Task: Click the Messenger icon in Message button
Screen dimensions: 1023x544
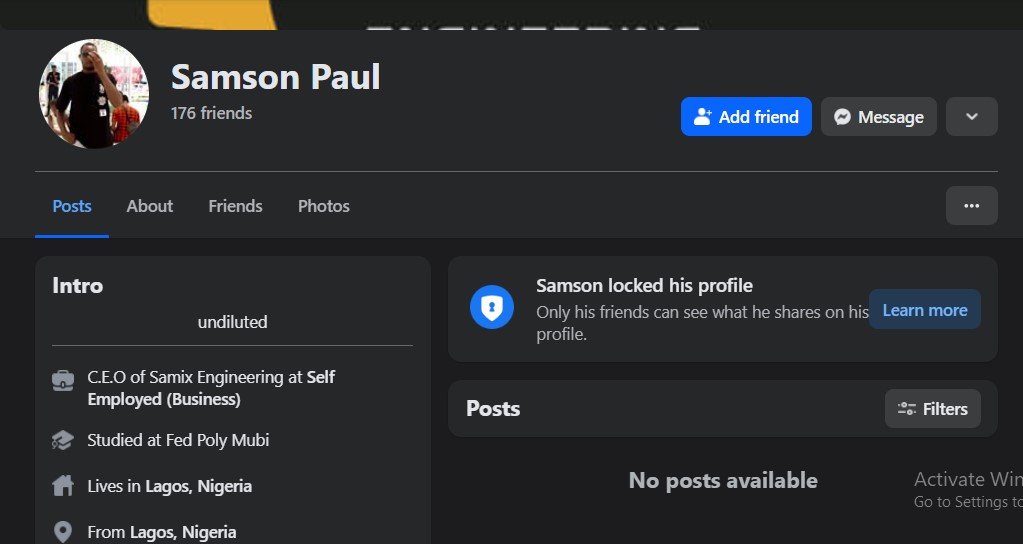Action: pos(843,117)
